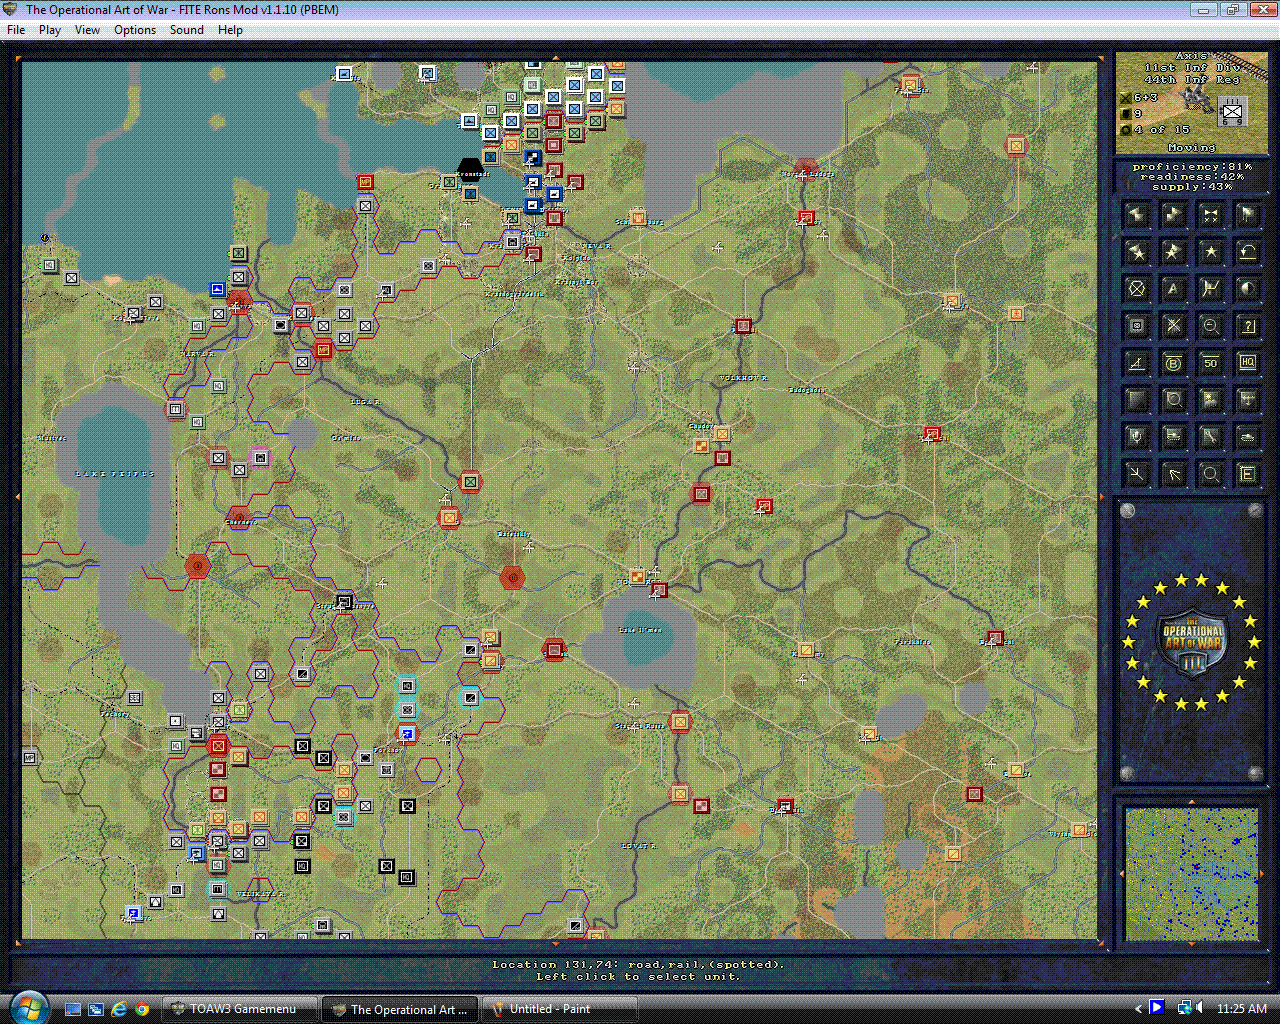Click the 'proficiency:81%' readout
Screen dimensions: 1280x1024
pos(1191,167)
